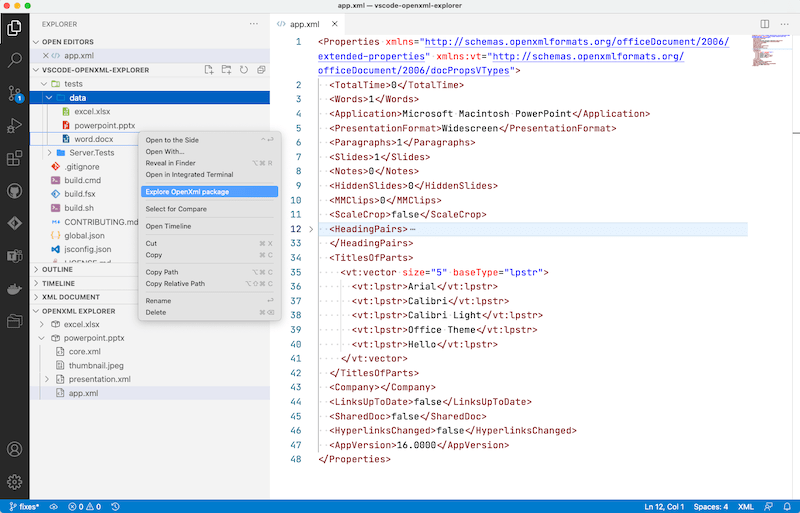Open the Search view in activity bar
This screenshot has height=513, width=800.
click(15, 60)
